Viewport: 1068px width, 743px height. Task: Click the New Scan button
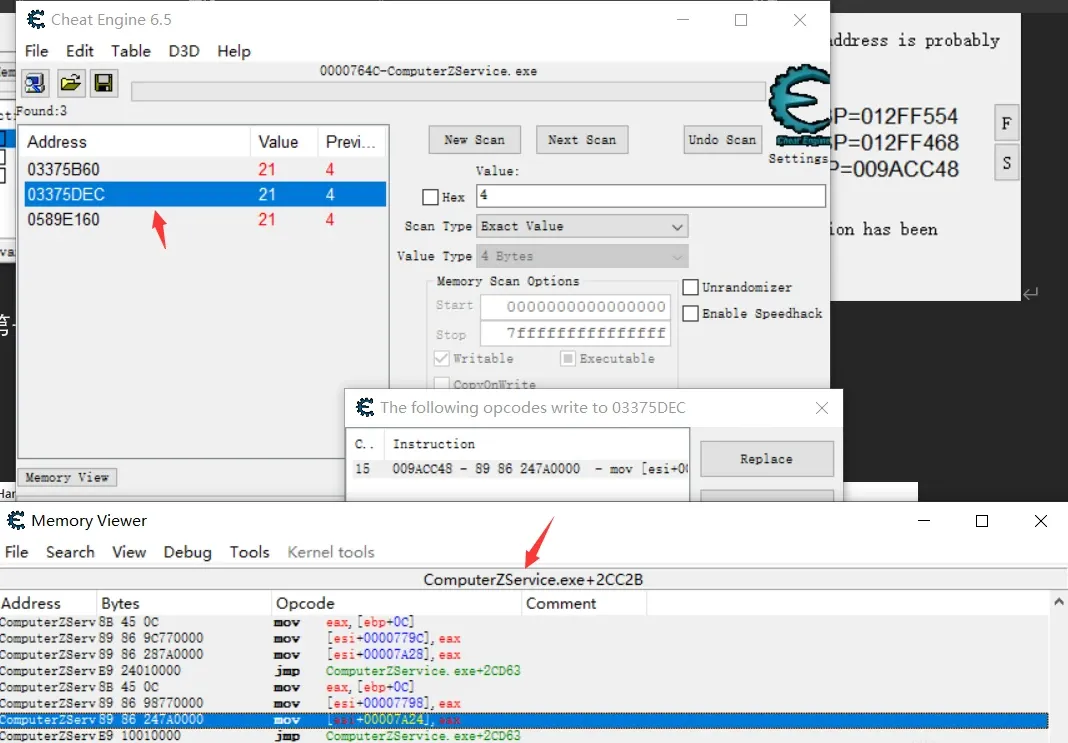tap(475, 140)
